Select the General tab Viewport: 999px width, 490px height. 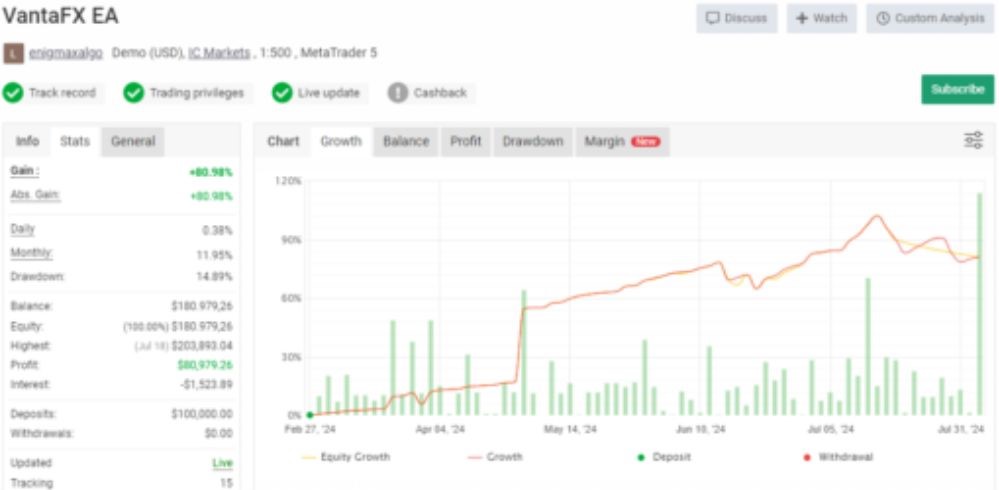(x=133, y=142)
